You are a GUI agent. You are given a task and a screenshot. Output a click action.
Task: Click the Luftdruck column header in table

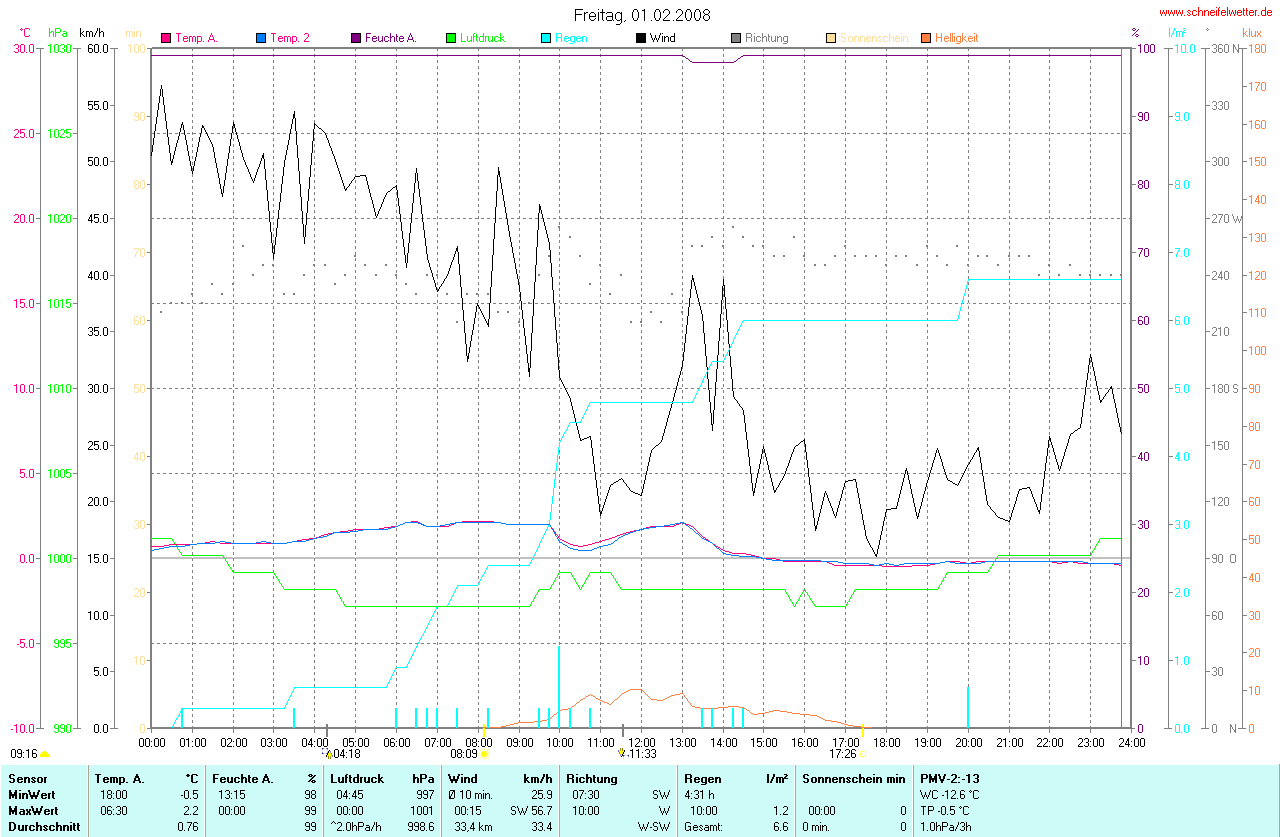click(x=357, y=778)
